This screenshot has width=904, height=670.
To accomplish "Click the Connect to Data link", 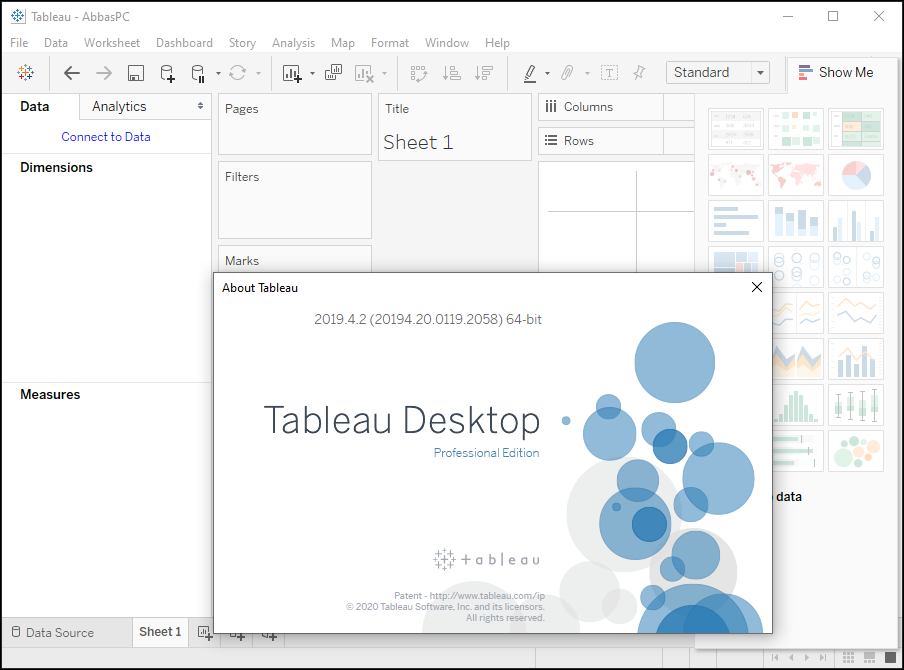I will [106, 137].
